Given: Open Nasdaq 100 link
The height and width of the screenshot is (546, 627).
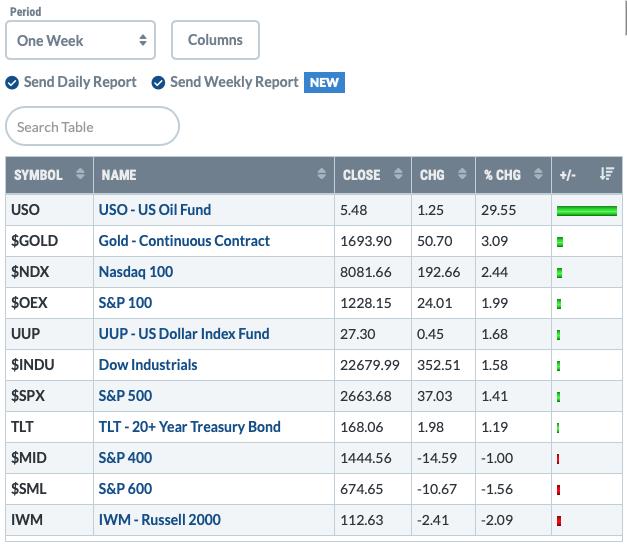Looking at the screenshot, I should click(136, 272).
